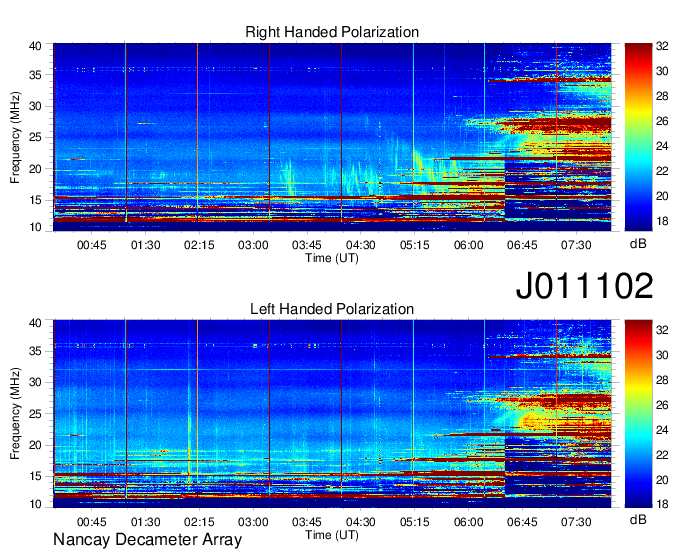680x552 pixels.
Task: Click the 06:45 time tick on bottom plot
Action: pyautogui.click(x=522, y=522)
